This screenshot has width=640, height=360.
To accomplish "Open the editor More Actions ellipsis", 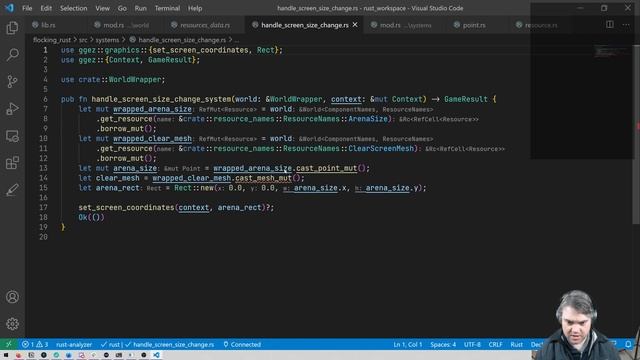I will (x=626, y=24).
